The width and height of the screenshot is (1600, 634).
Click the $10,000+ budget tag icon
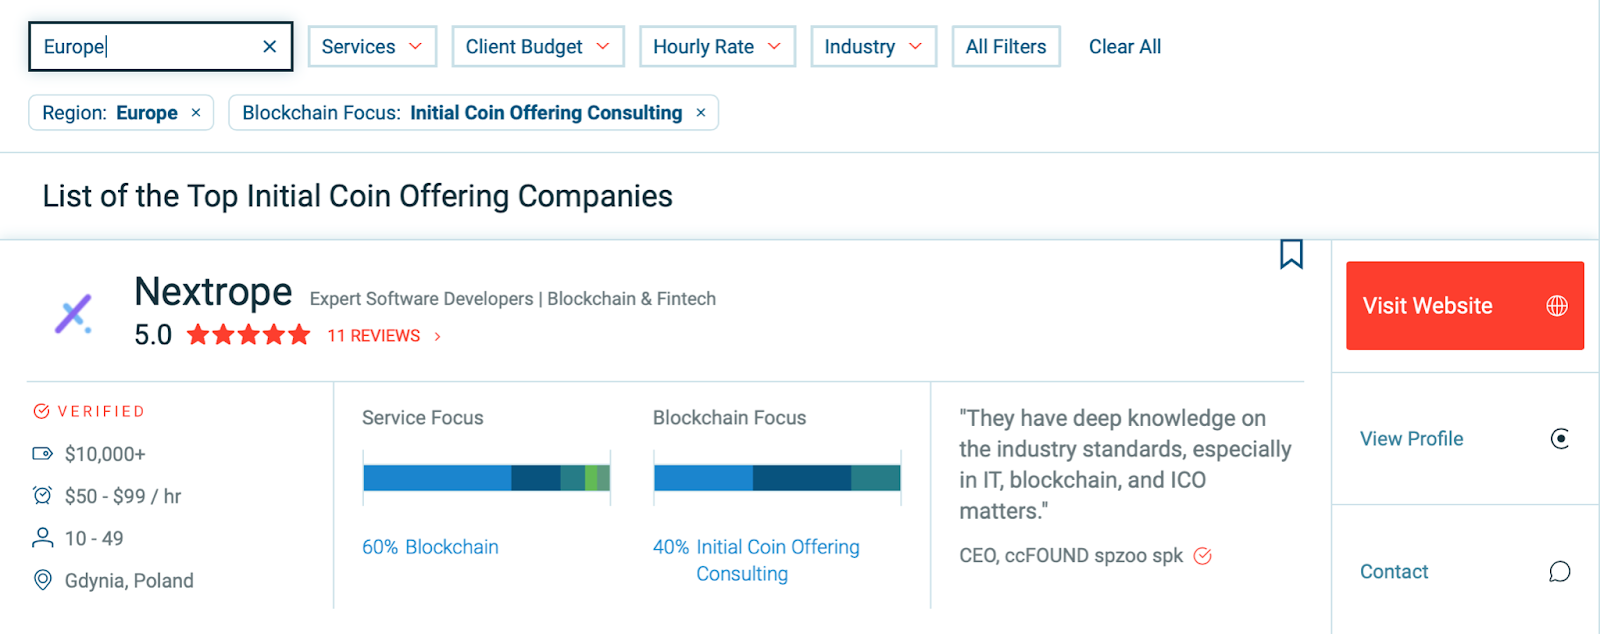pyautogui.click(x=42, y=454)
